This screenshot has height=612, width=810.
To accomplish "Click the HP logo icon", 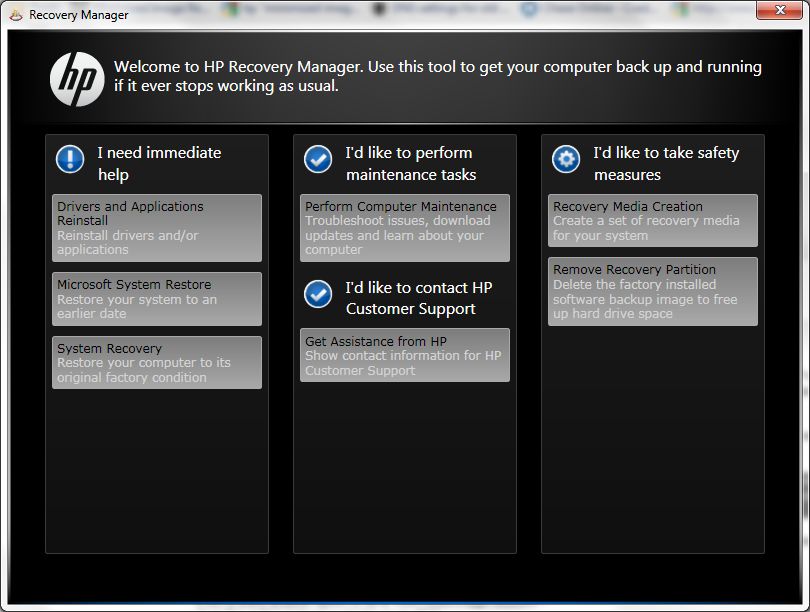I will 77,79.
